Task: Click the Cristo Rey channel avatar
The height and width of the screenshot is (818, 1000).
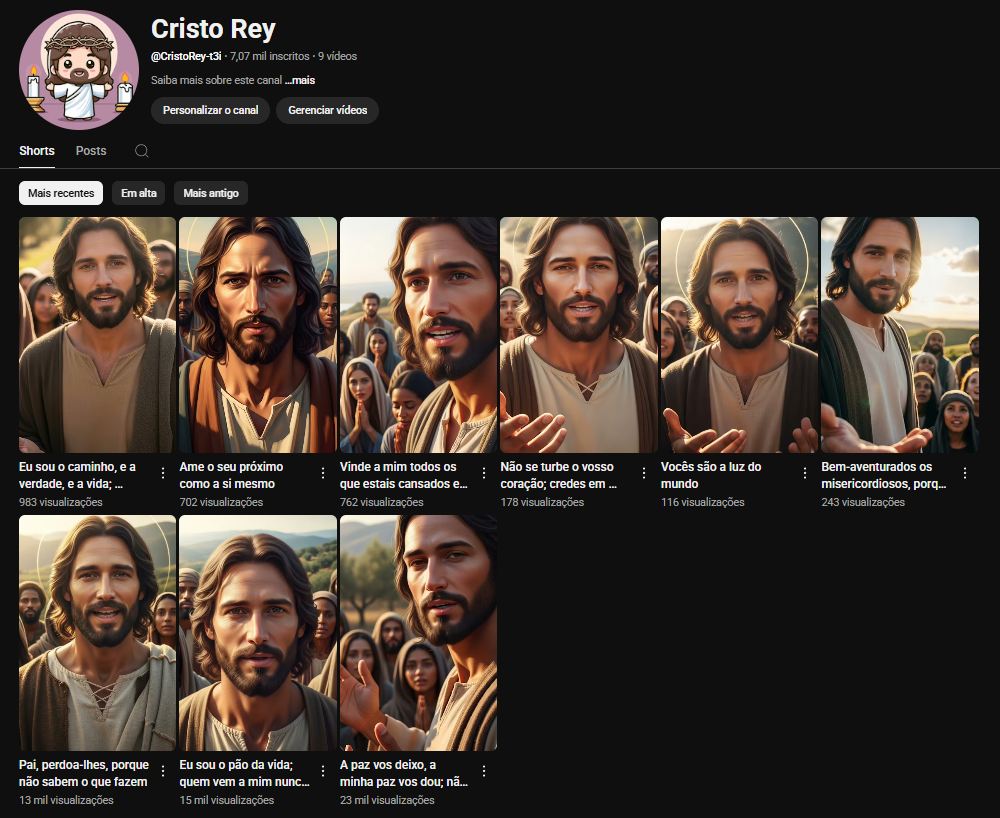Action: (x=79, y=69)
